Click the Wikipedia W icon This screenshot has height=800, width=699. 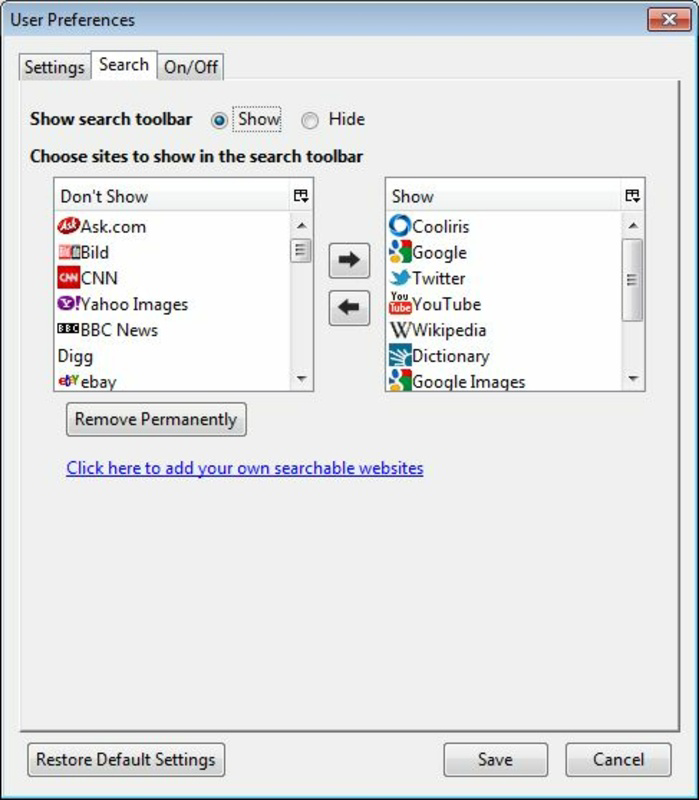[x=400, y=330]
